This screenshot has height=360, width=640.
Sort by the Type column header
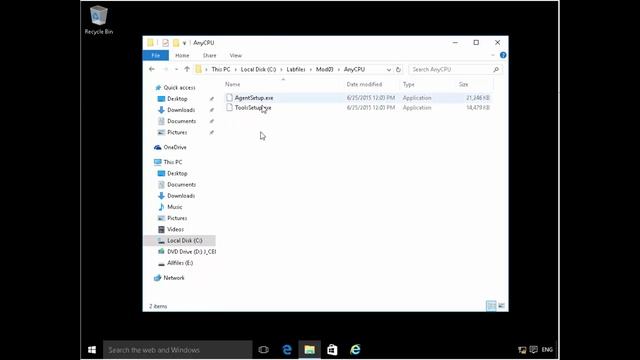point(409,84)
